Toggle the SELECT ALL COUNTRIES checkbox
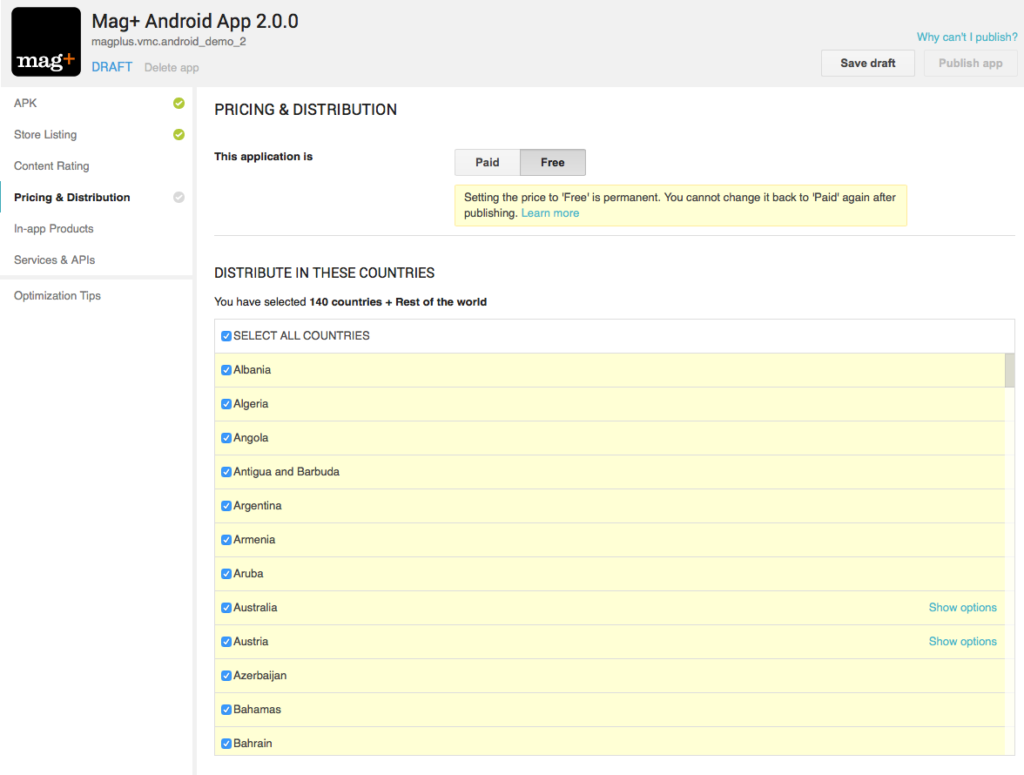1024x775 pixels. pos(226,336)
